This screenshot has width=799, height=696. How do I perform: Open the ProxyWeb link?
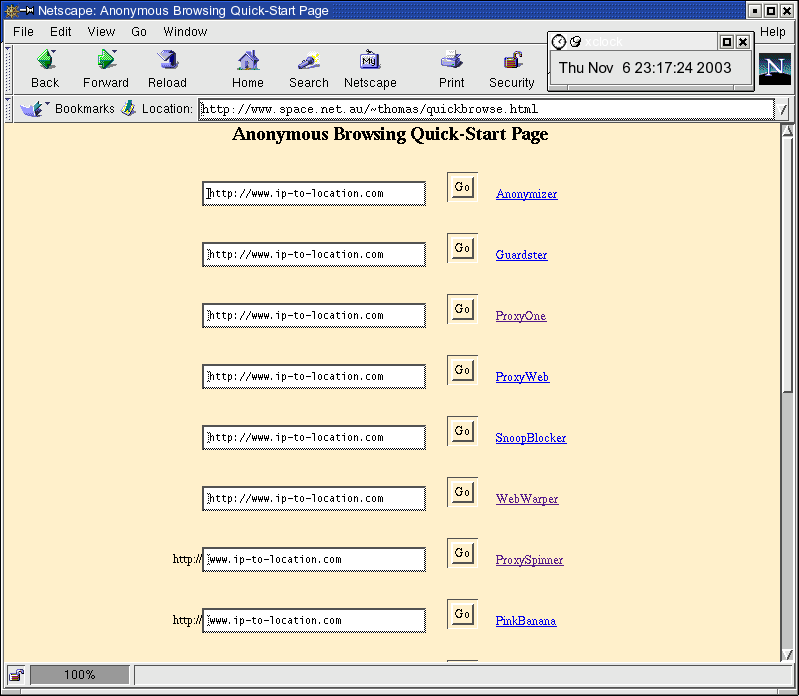point(522,377)
